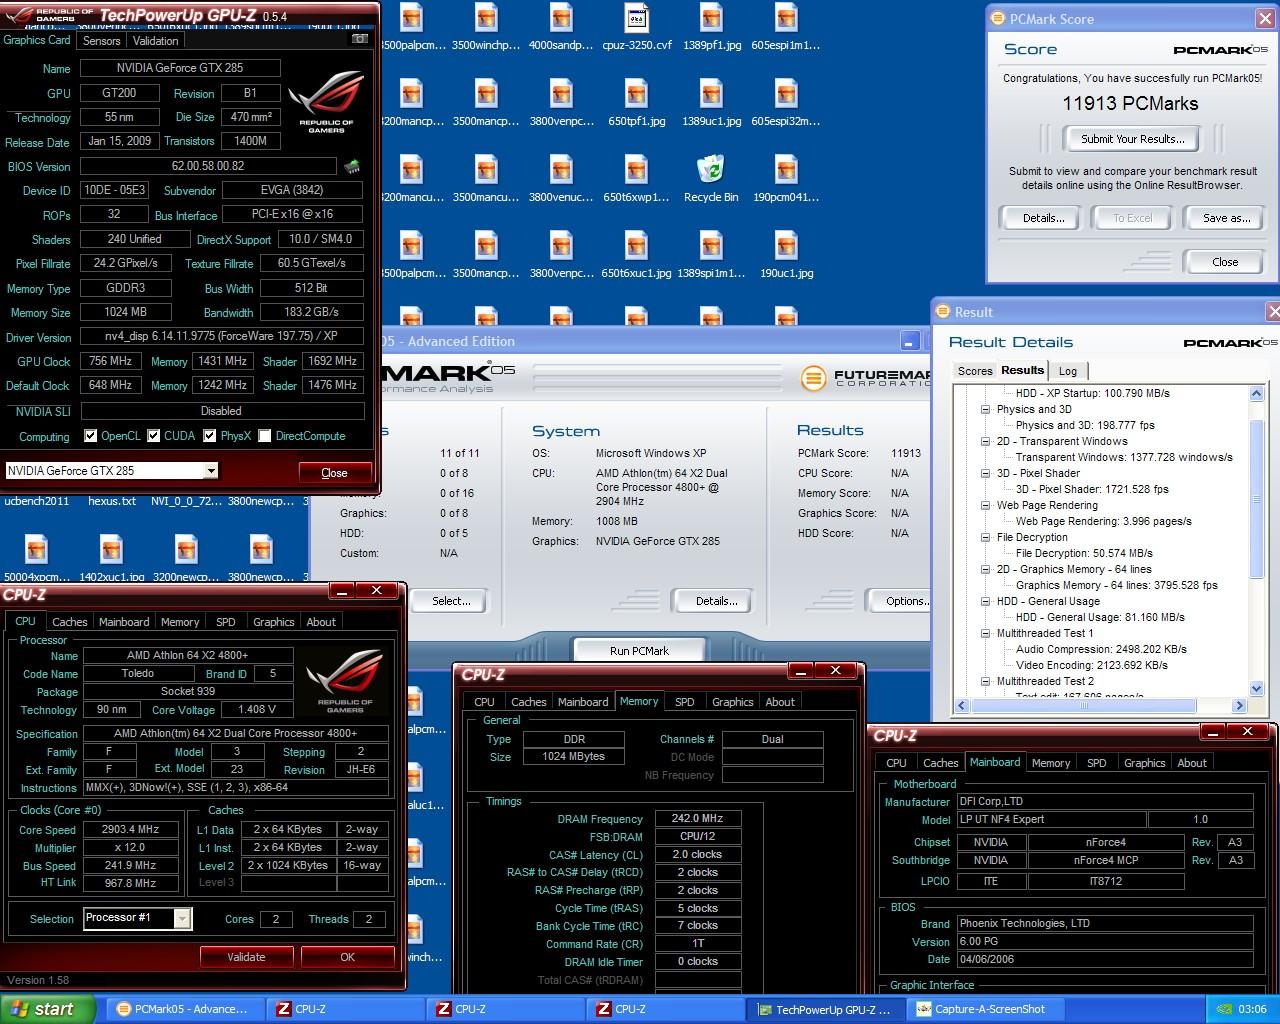
Task: Select the 605espi32m desktop icon
Action: click(x=786, y=103)
